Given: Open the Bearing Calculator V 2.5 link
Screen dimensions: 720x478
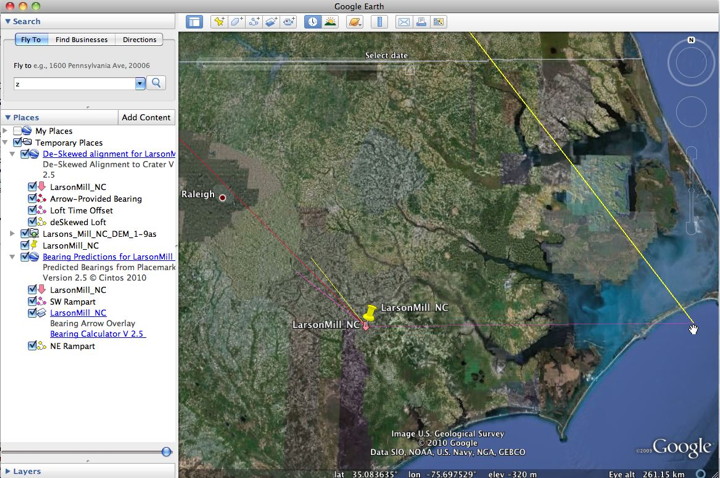Looking at the screenshot, I should (98, 334).
